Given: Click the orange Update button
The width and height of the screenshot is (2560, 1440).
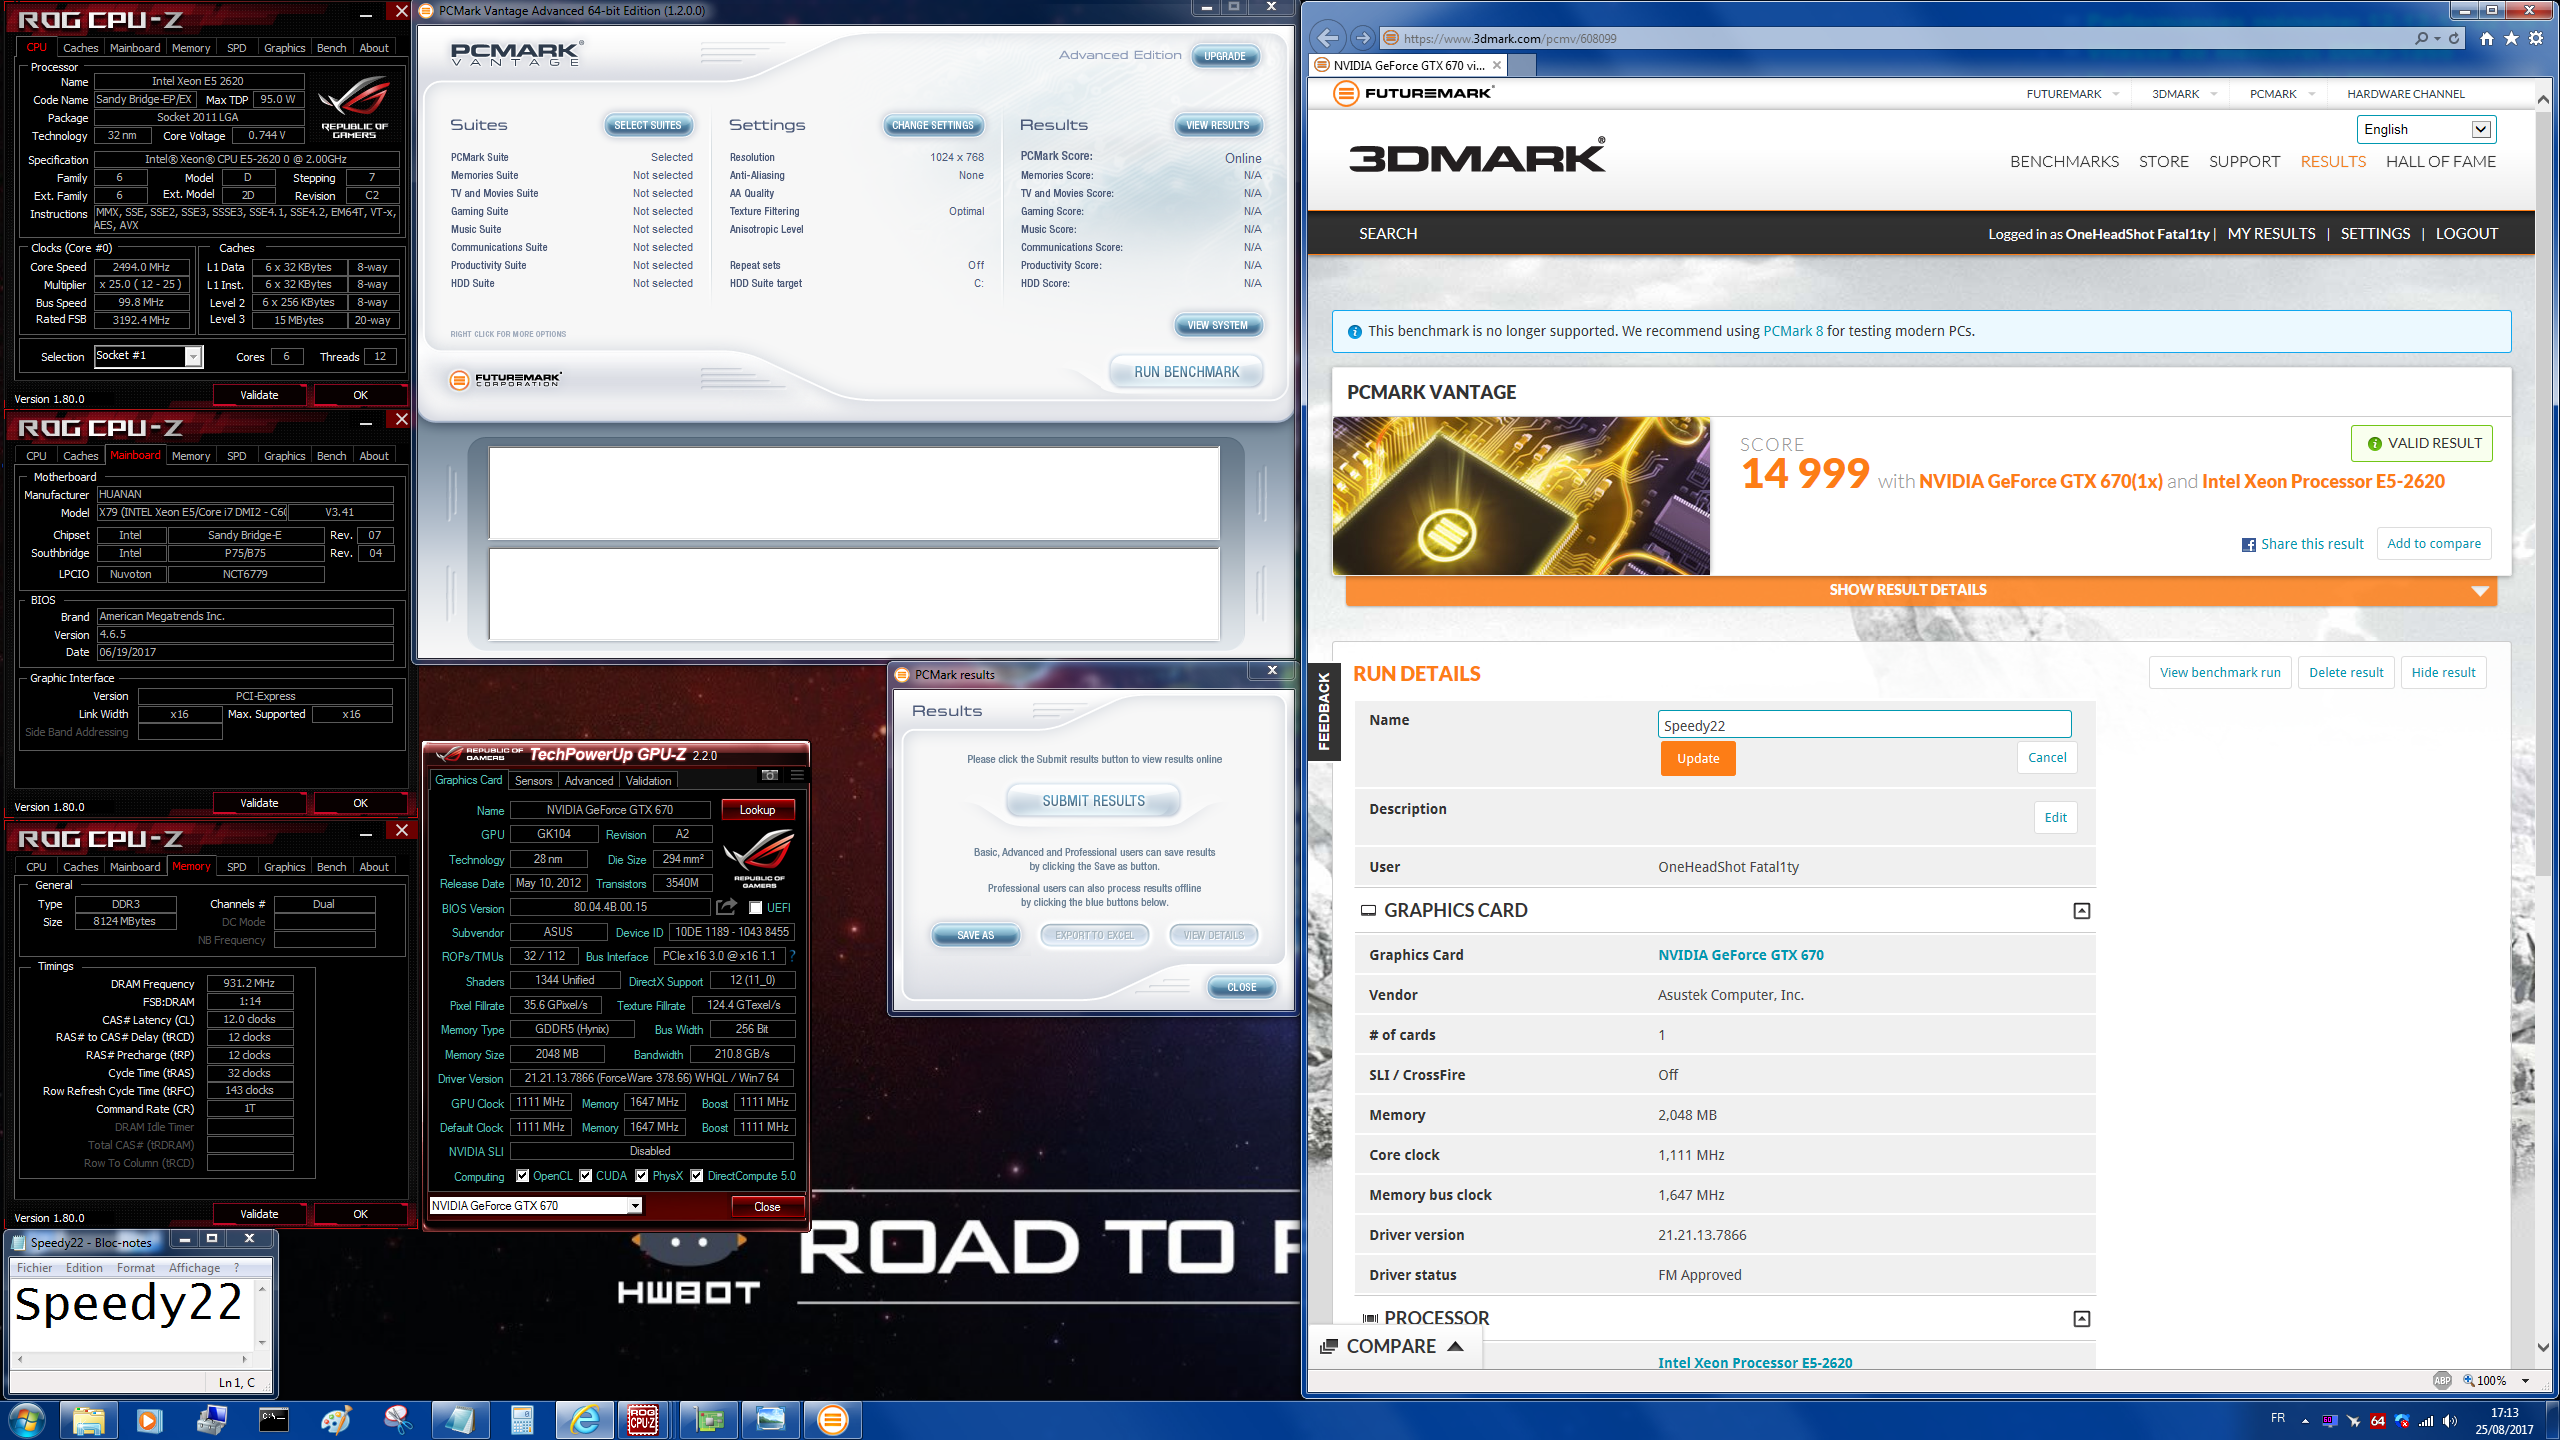Looking at the screenshot, I should click(x=1697, y=758).
